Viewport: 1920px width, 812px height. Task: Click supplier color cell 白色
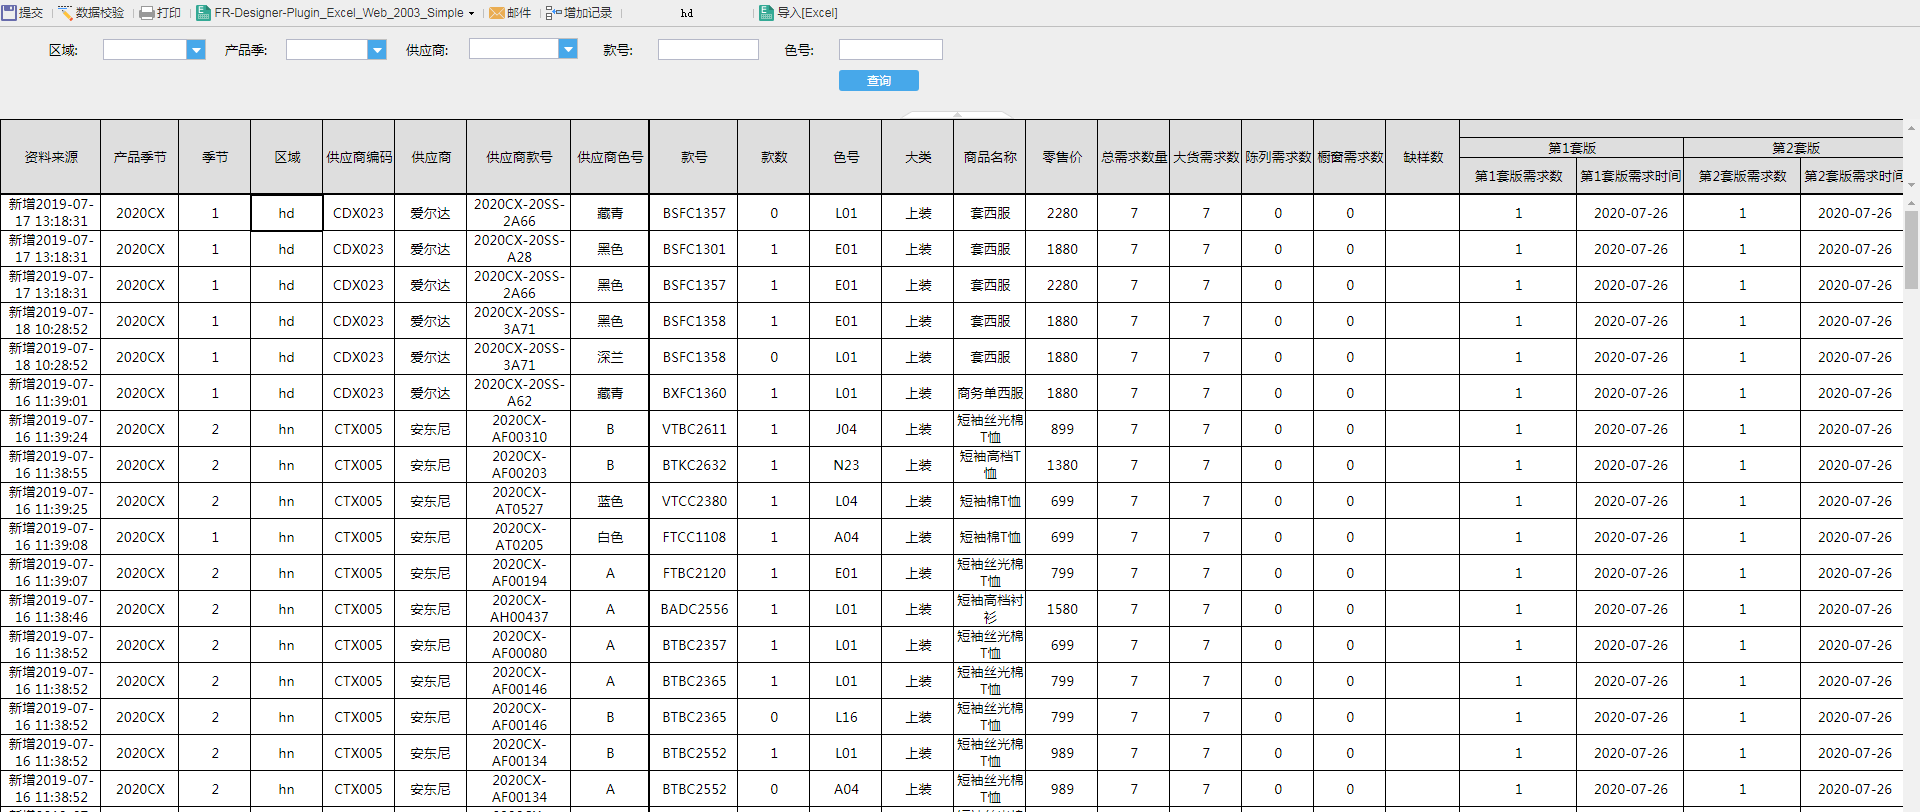tap(610, 537)
